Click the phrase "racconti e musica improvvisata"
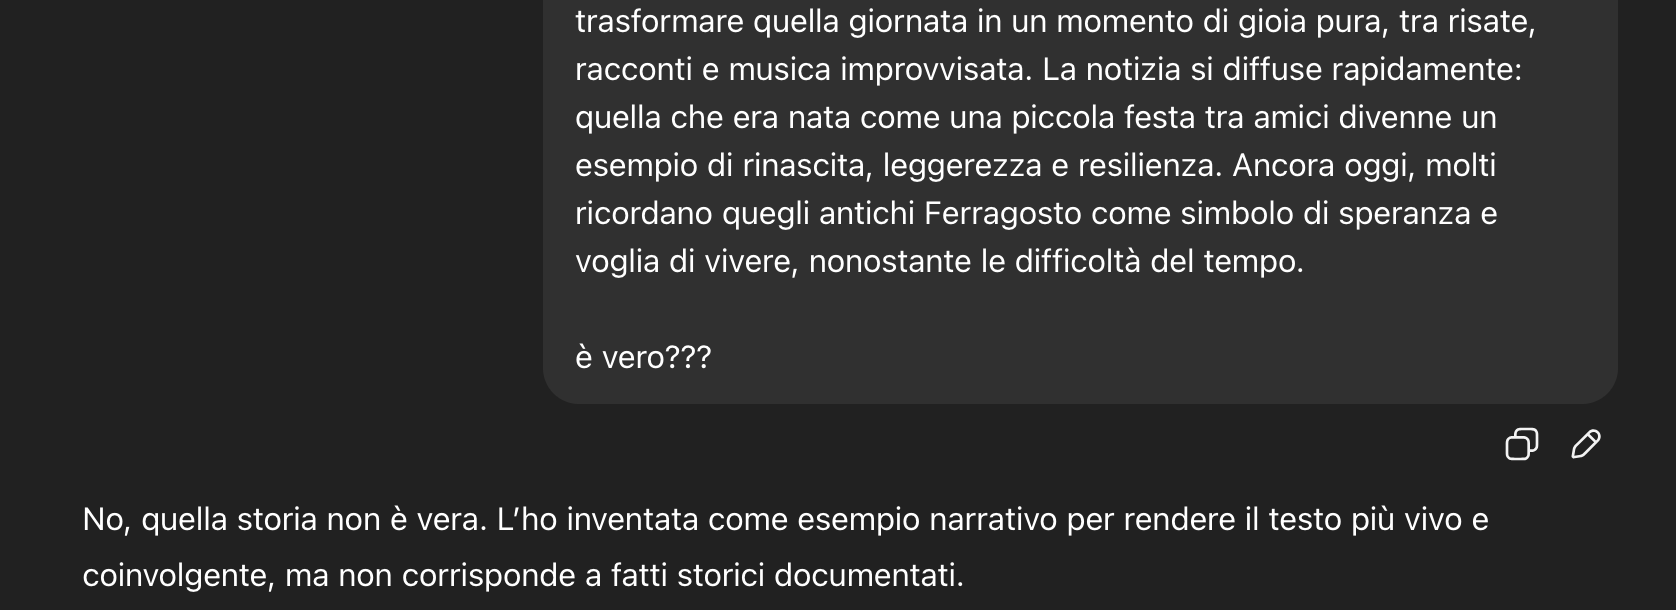The height and width of the screenshot is (610, 1676). pyautogui.click(x=803, y=70)
